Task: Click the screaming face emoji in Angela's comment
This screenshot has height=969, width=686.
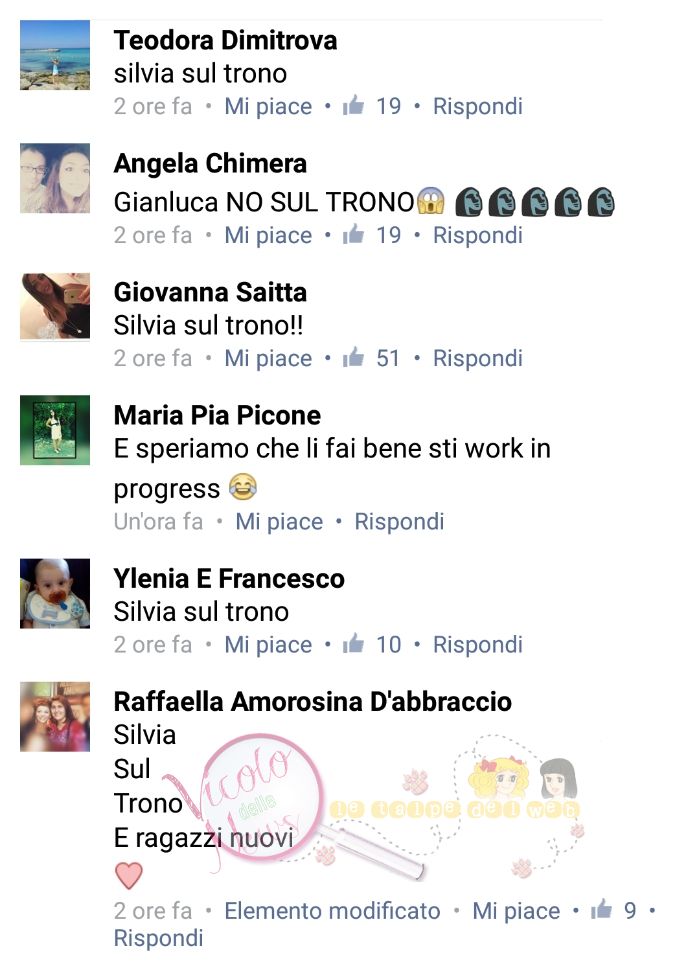Action: (x=431, y=202)
